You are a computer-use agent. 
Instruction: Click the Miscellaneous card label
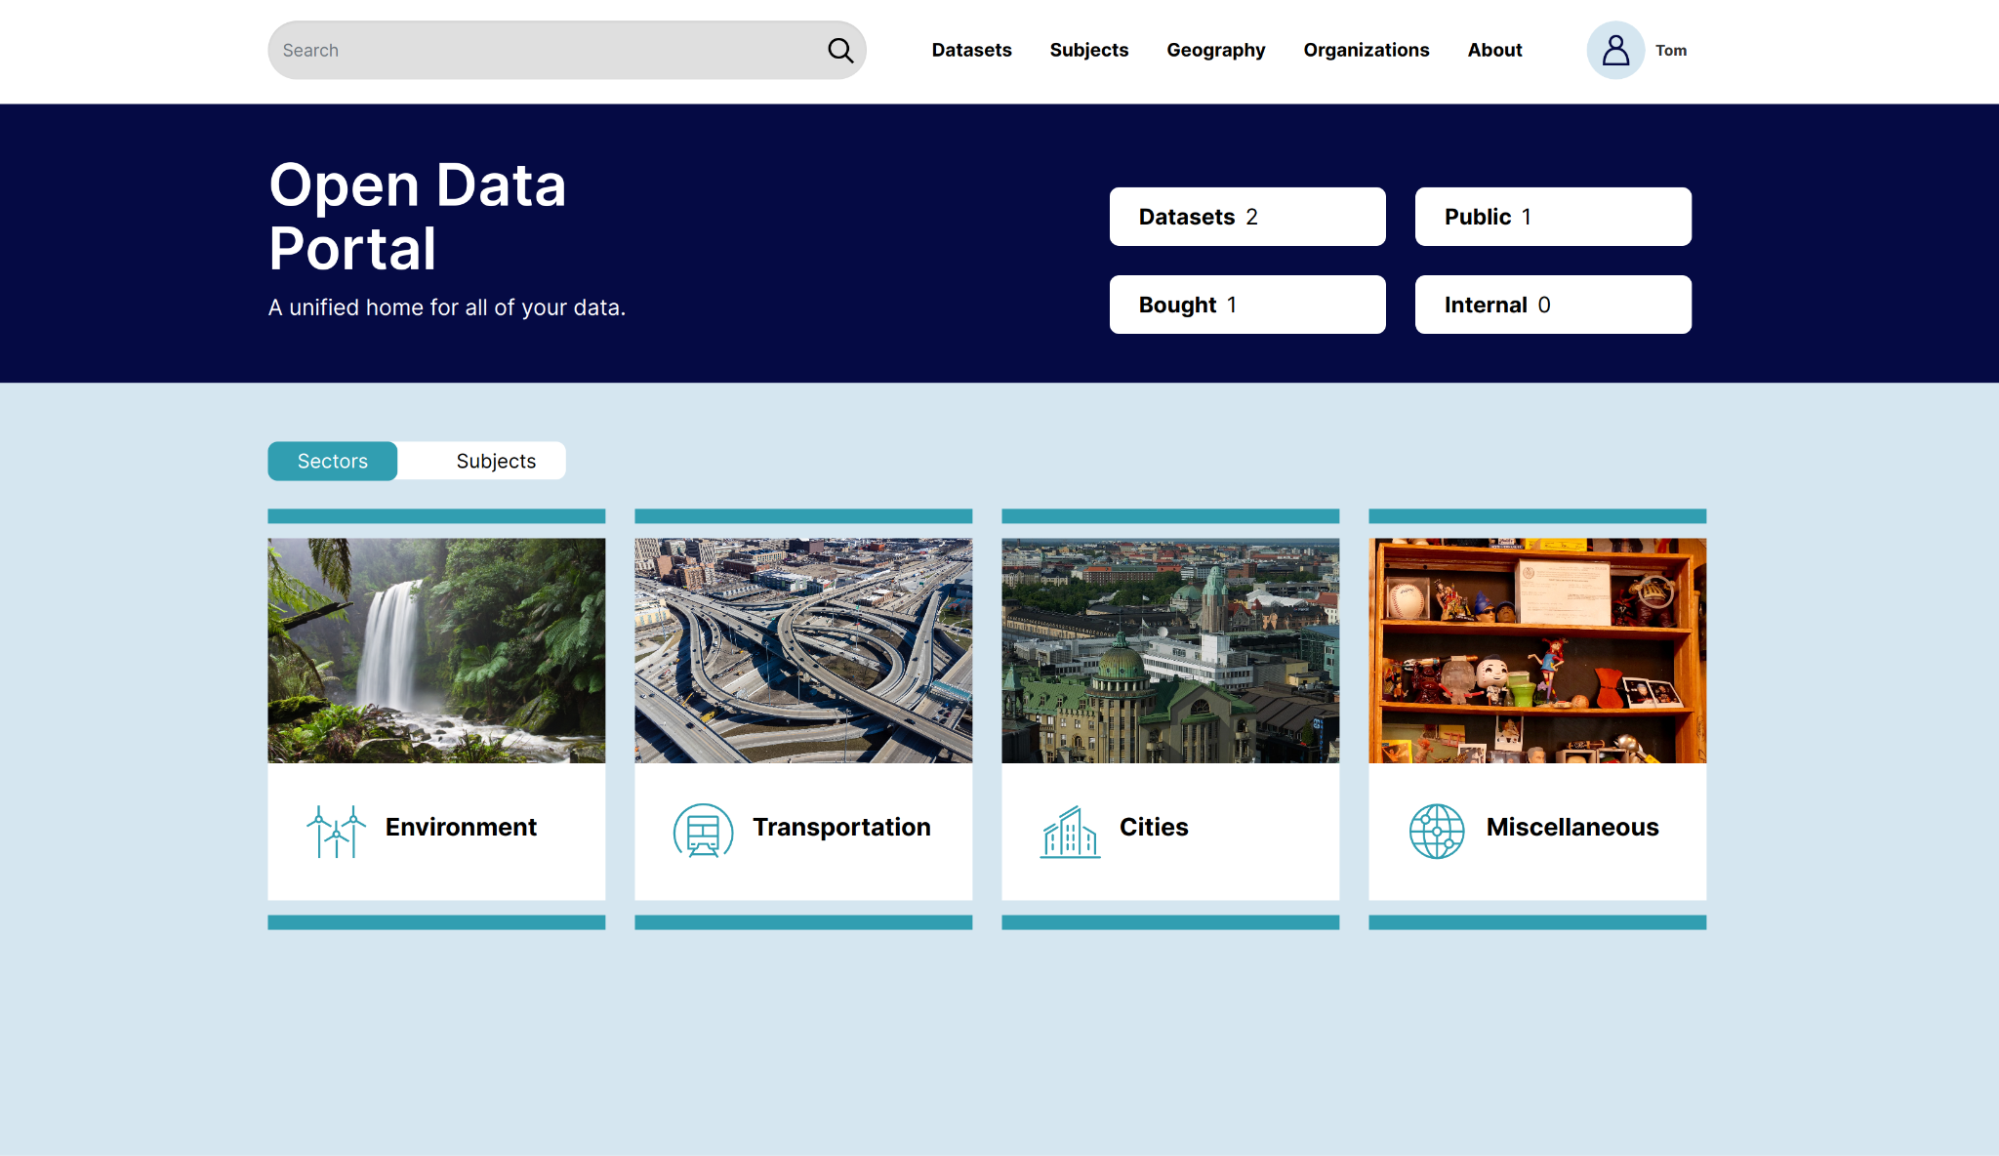pos(1572,827)
